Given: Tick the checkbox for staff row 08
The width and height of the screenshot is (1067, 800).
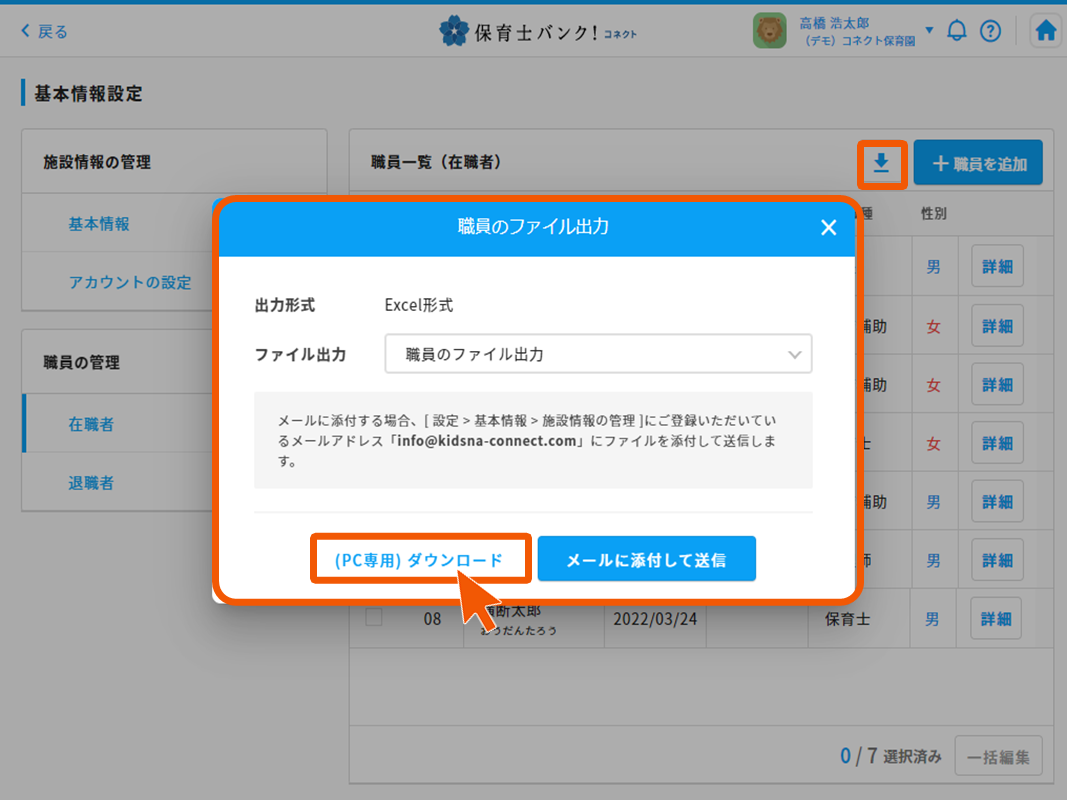Looking at the screenshot, I should [x=374, y=618].
